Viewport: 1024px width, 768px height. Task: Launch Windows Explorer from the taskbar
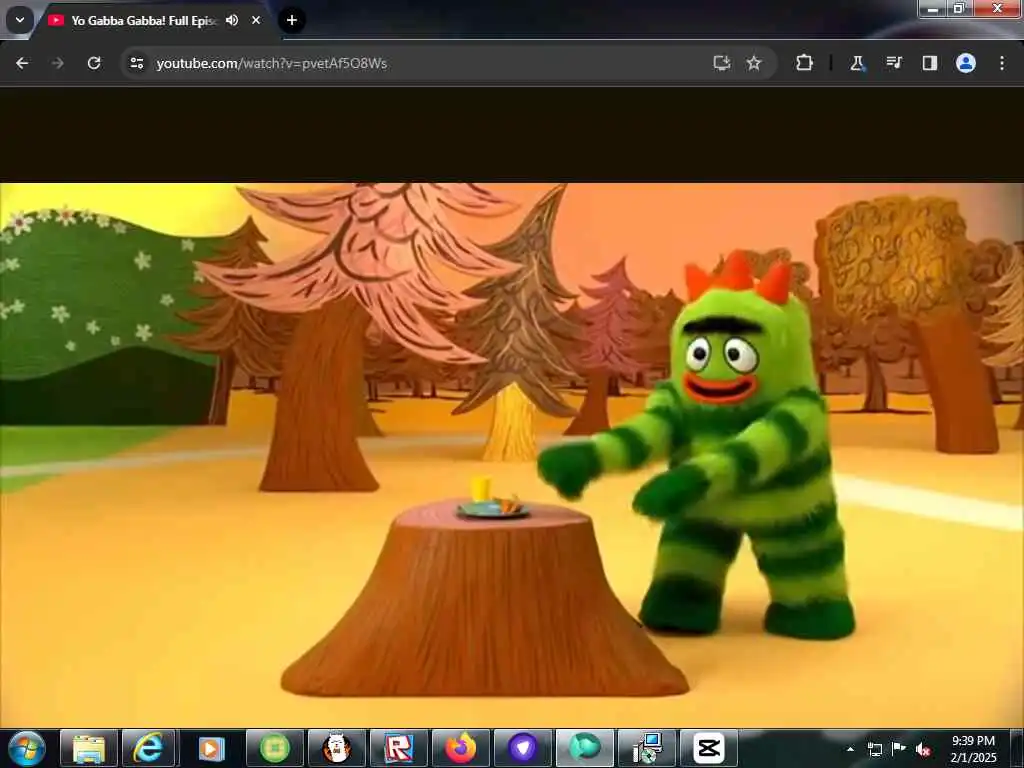(x=89, y=748)
